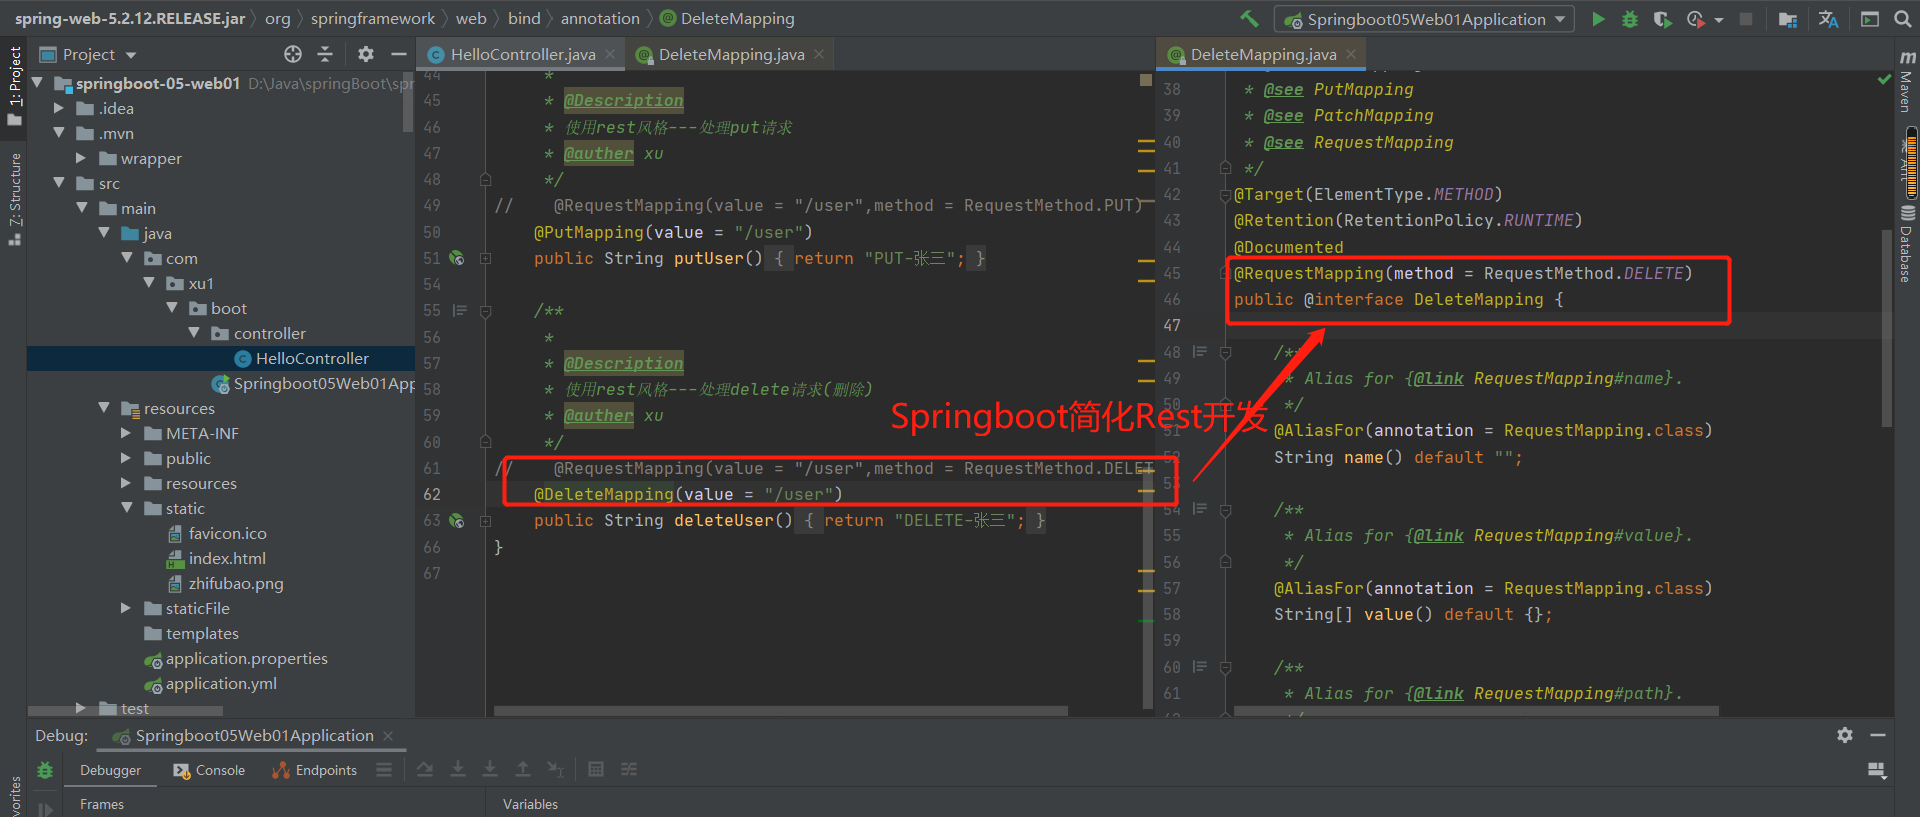
Task: Collapse the controller package
Action: (194, 333)
